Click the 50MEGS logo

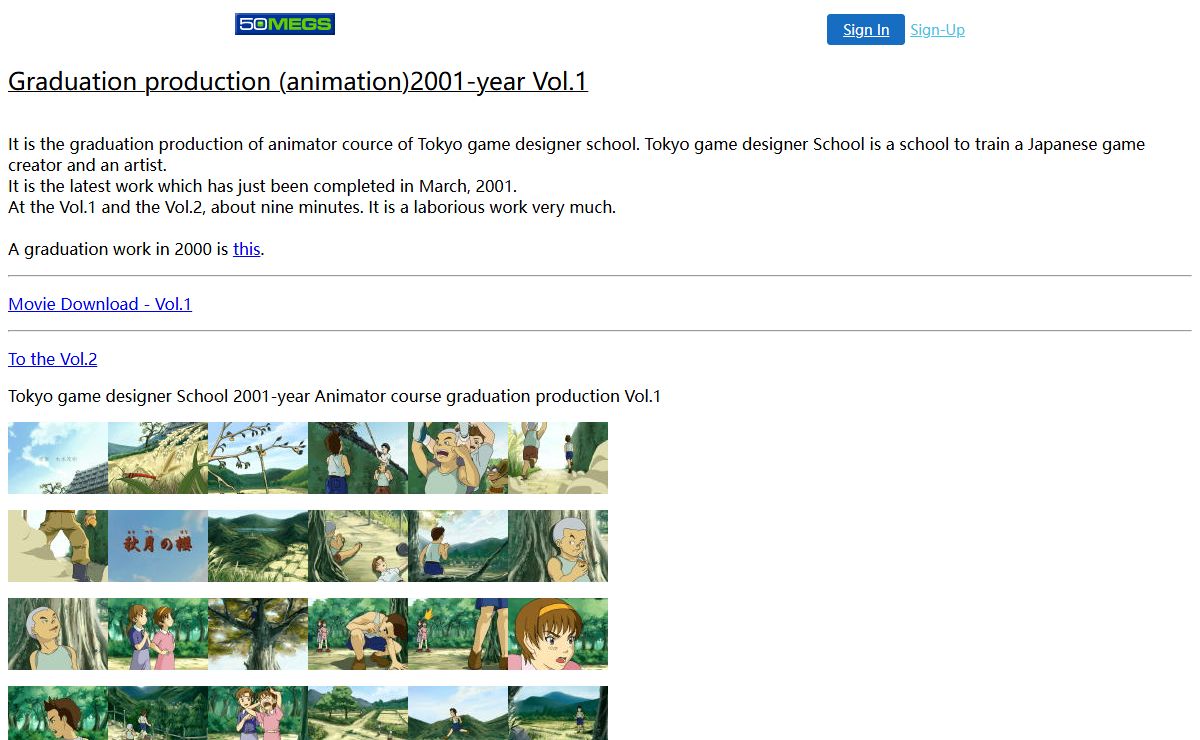point(285,24)
